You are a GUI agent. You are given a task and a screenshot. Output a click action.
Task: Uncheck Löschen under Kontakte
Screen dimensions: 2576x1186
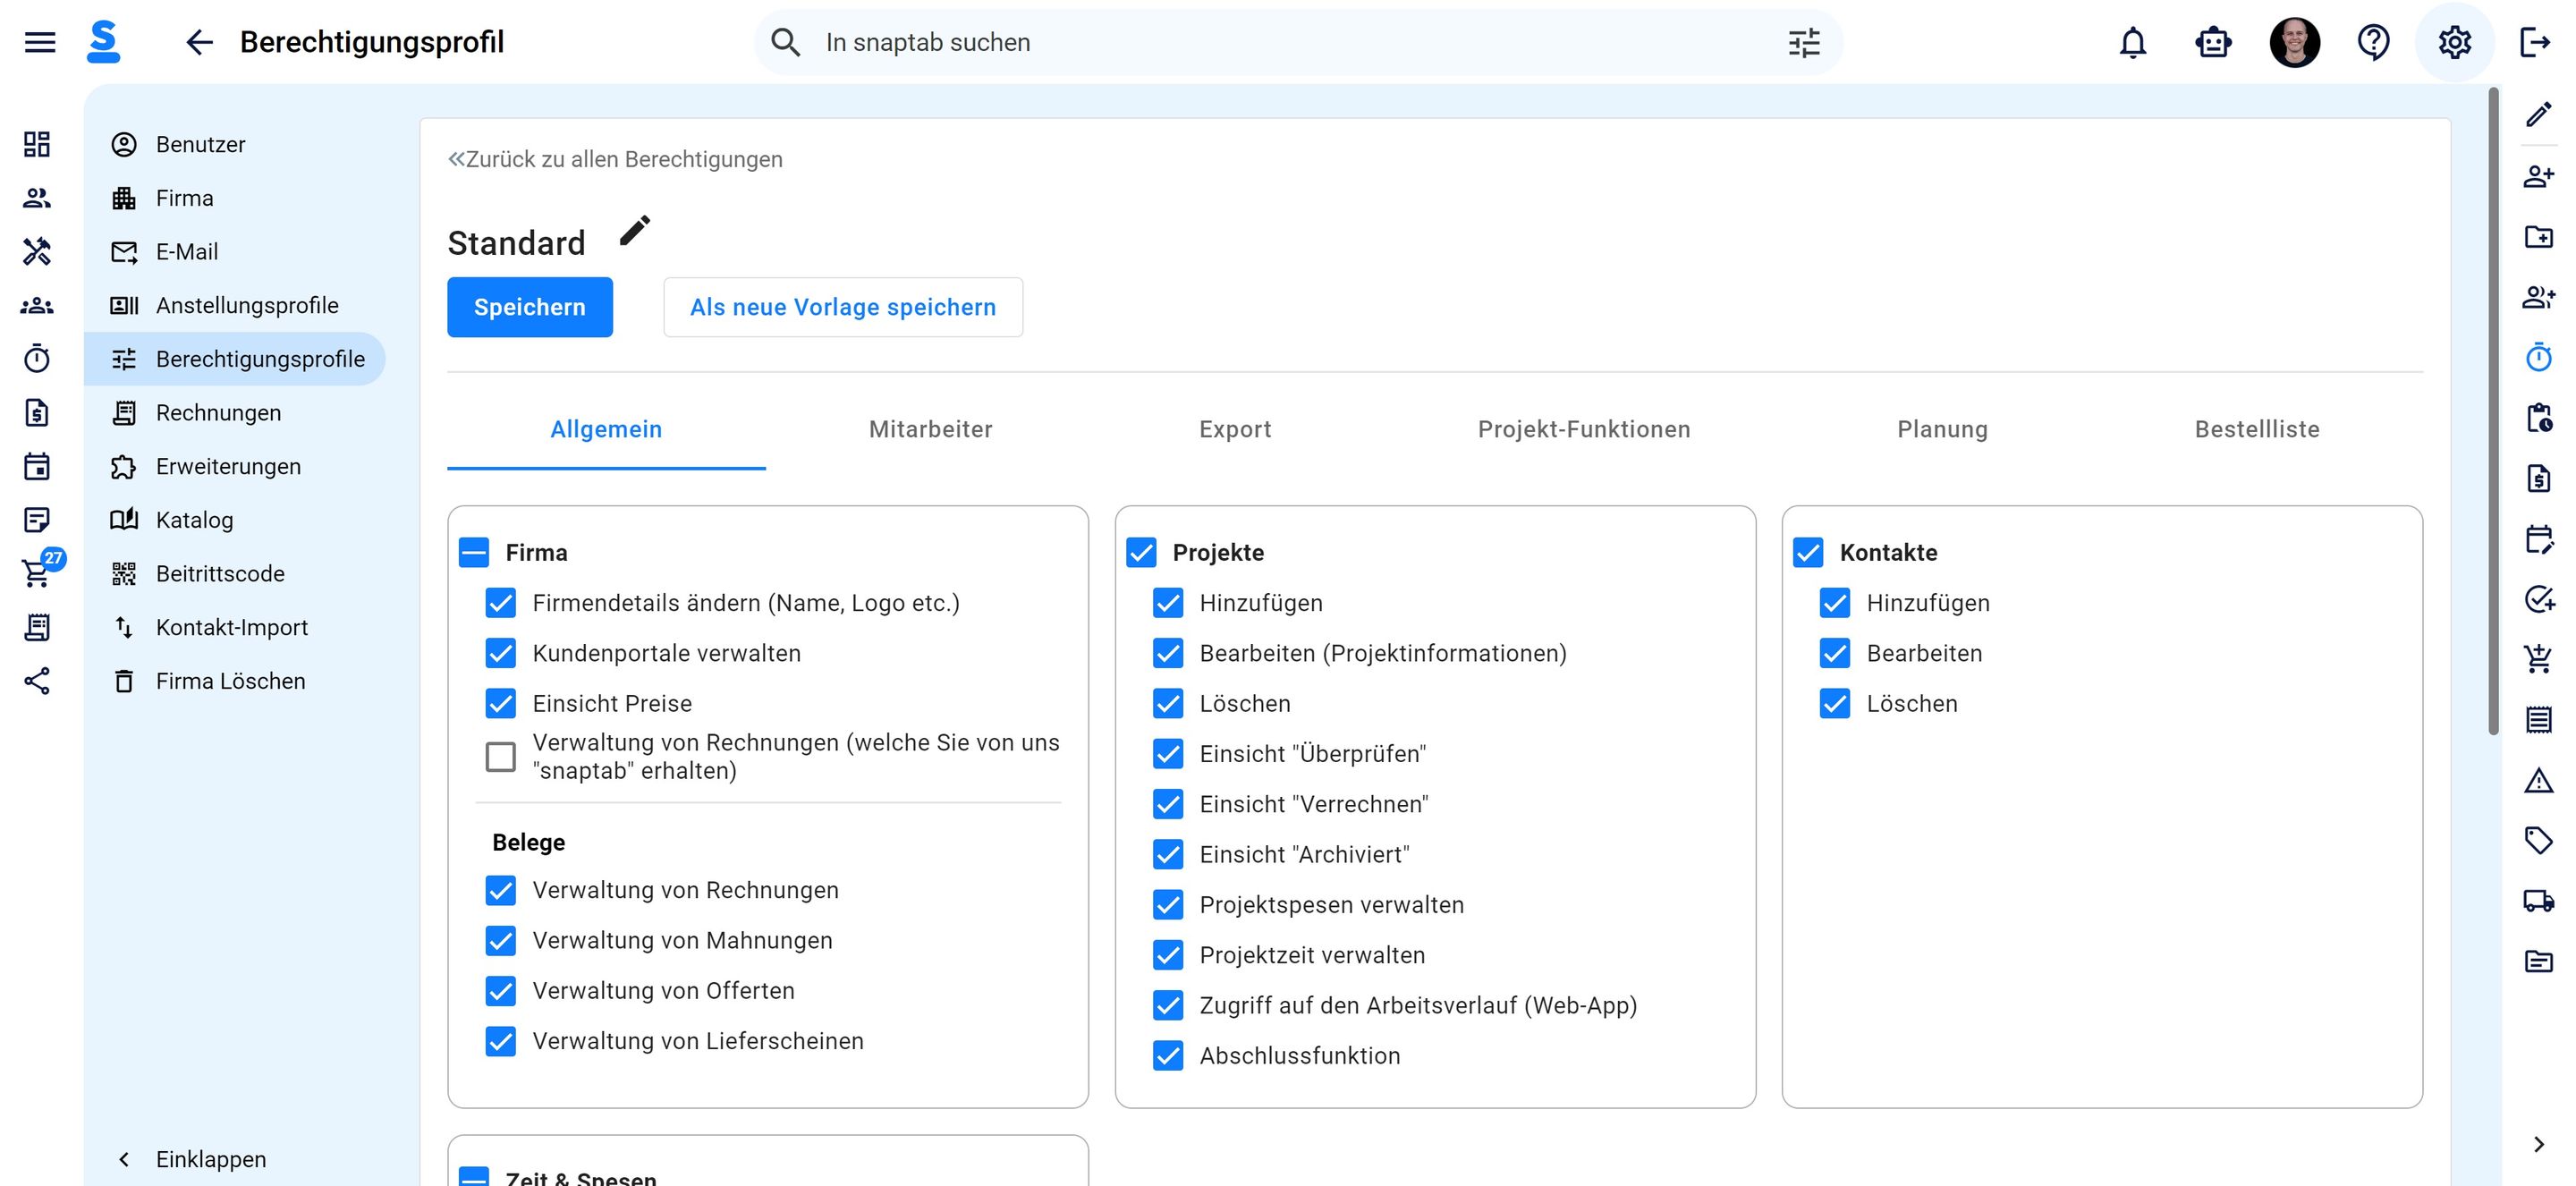tap(1835, 703)
